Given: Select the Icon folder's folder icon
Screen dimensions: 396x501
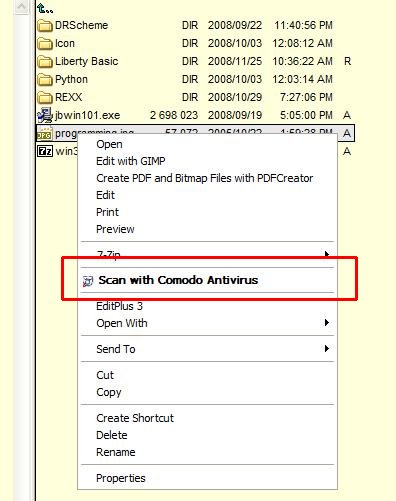Looking at the screenshot, I should pyautogui.click(x=45, y=43).
